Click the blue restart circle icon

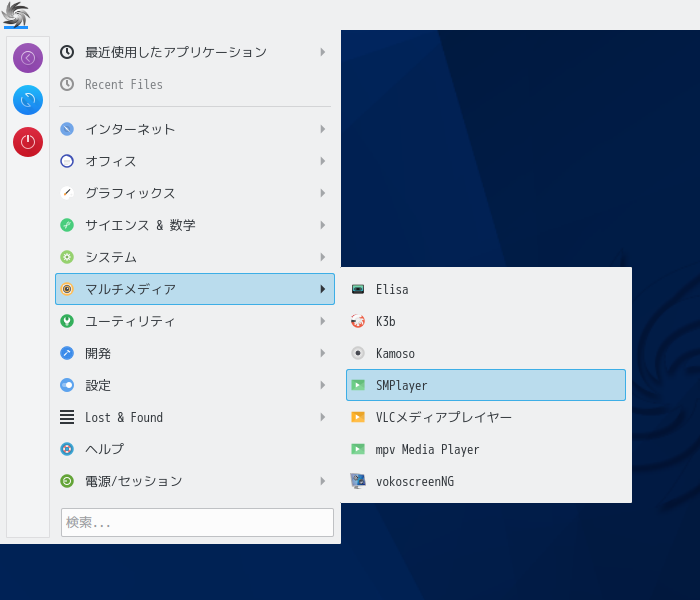28,100
